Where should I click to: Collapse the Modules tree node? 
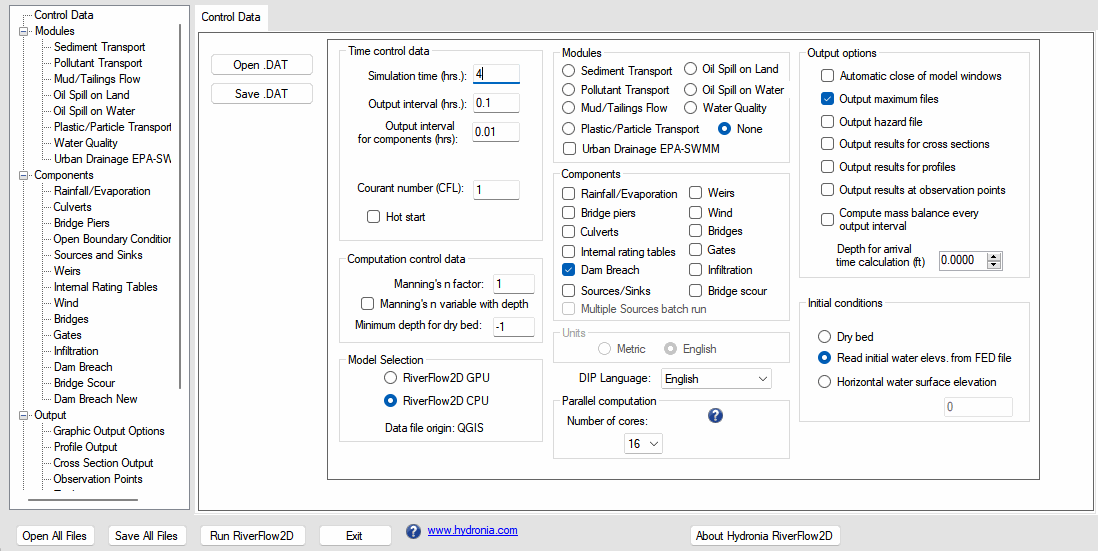point(23,31)
